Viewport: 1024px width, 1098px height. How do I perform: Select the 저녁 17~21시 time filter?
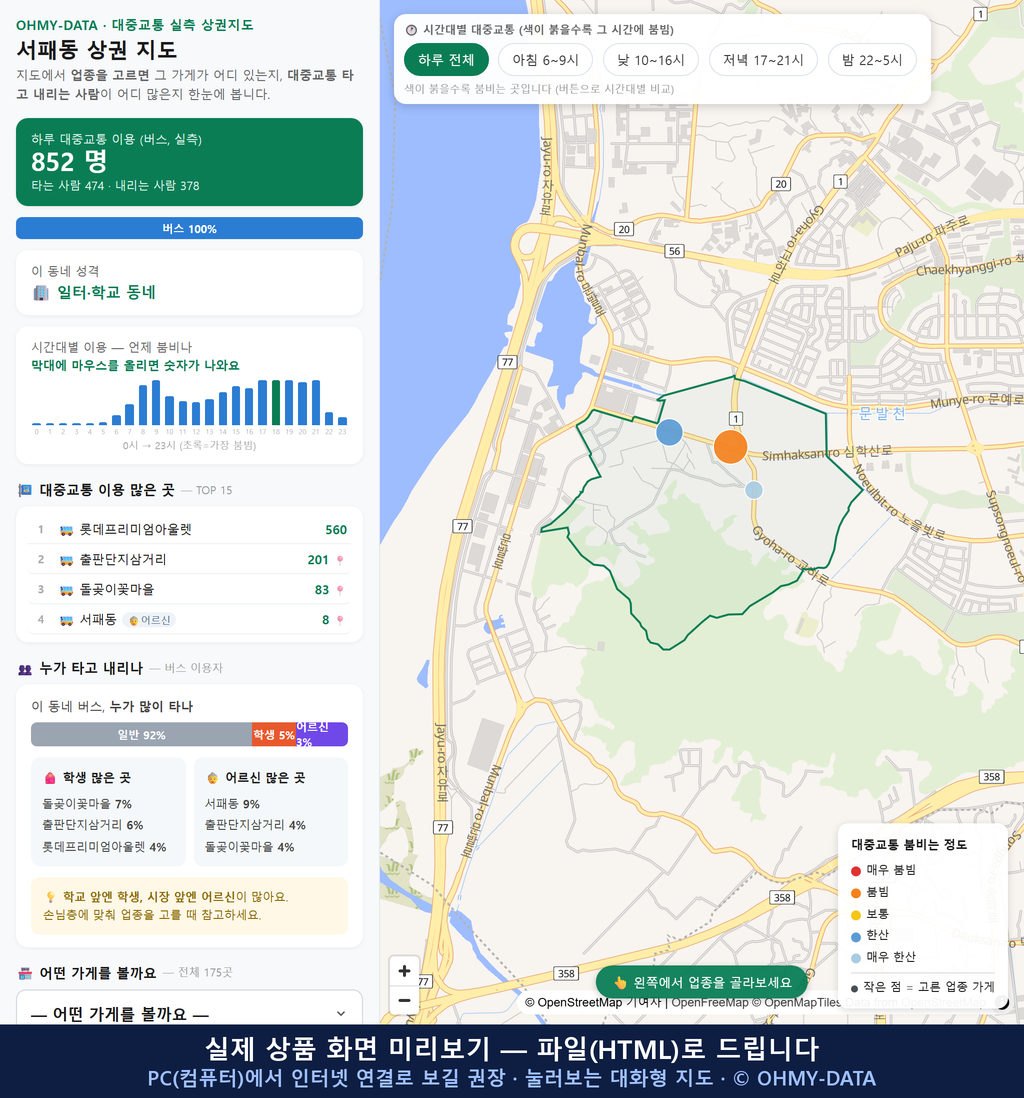[763, 60]
